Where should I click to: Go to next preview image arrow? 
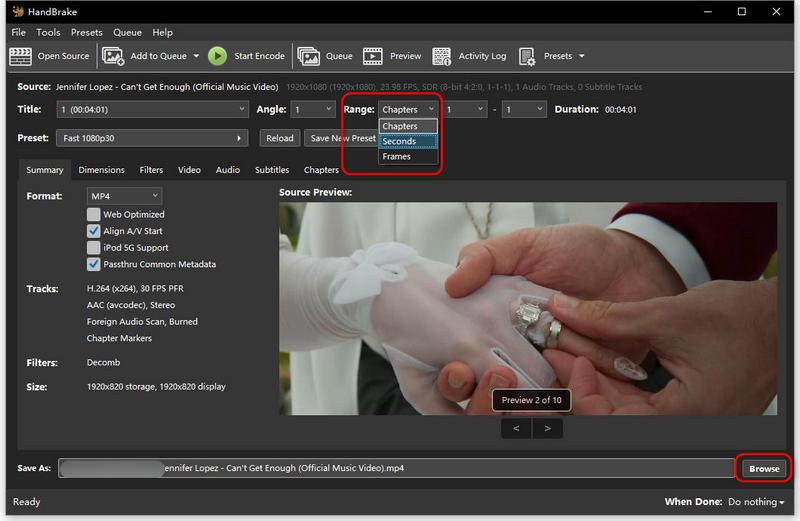pos(547,428)
